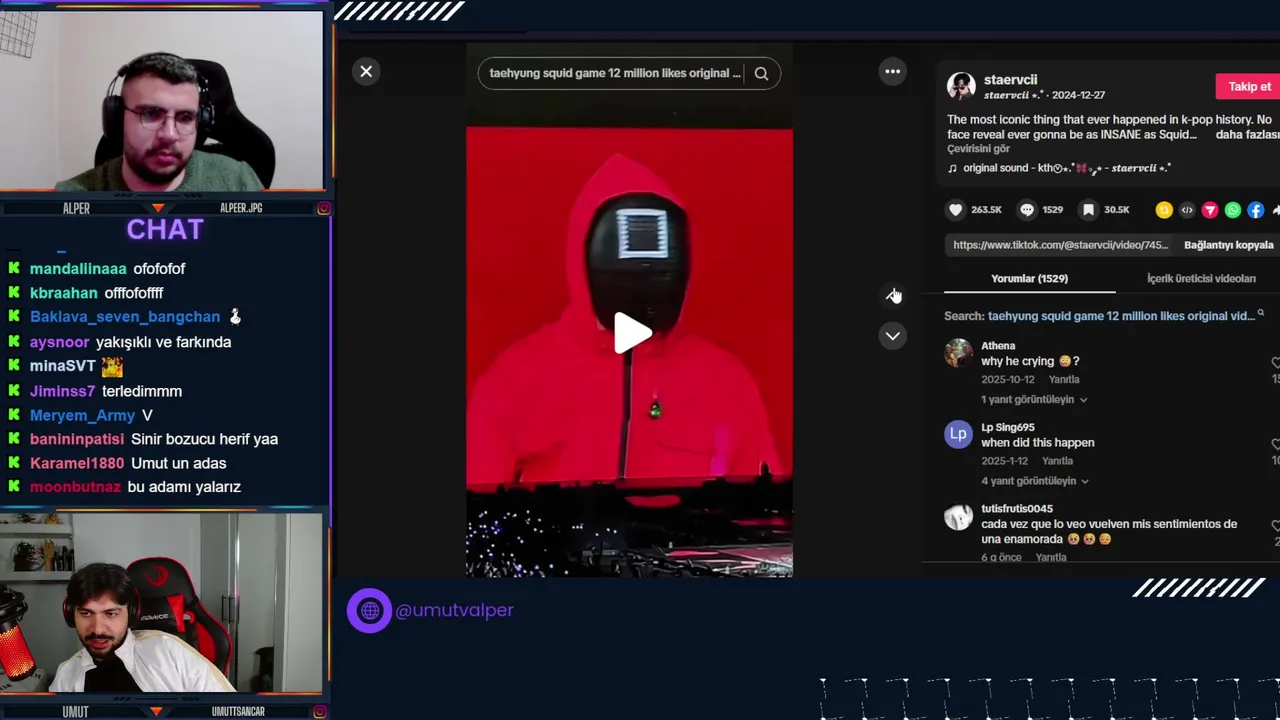
Task: Click Instagram icon next to ALPER.JPG
Action: (x=323, y=208)
